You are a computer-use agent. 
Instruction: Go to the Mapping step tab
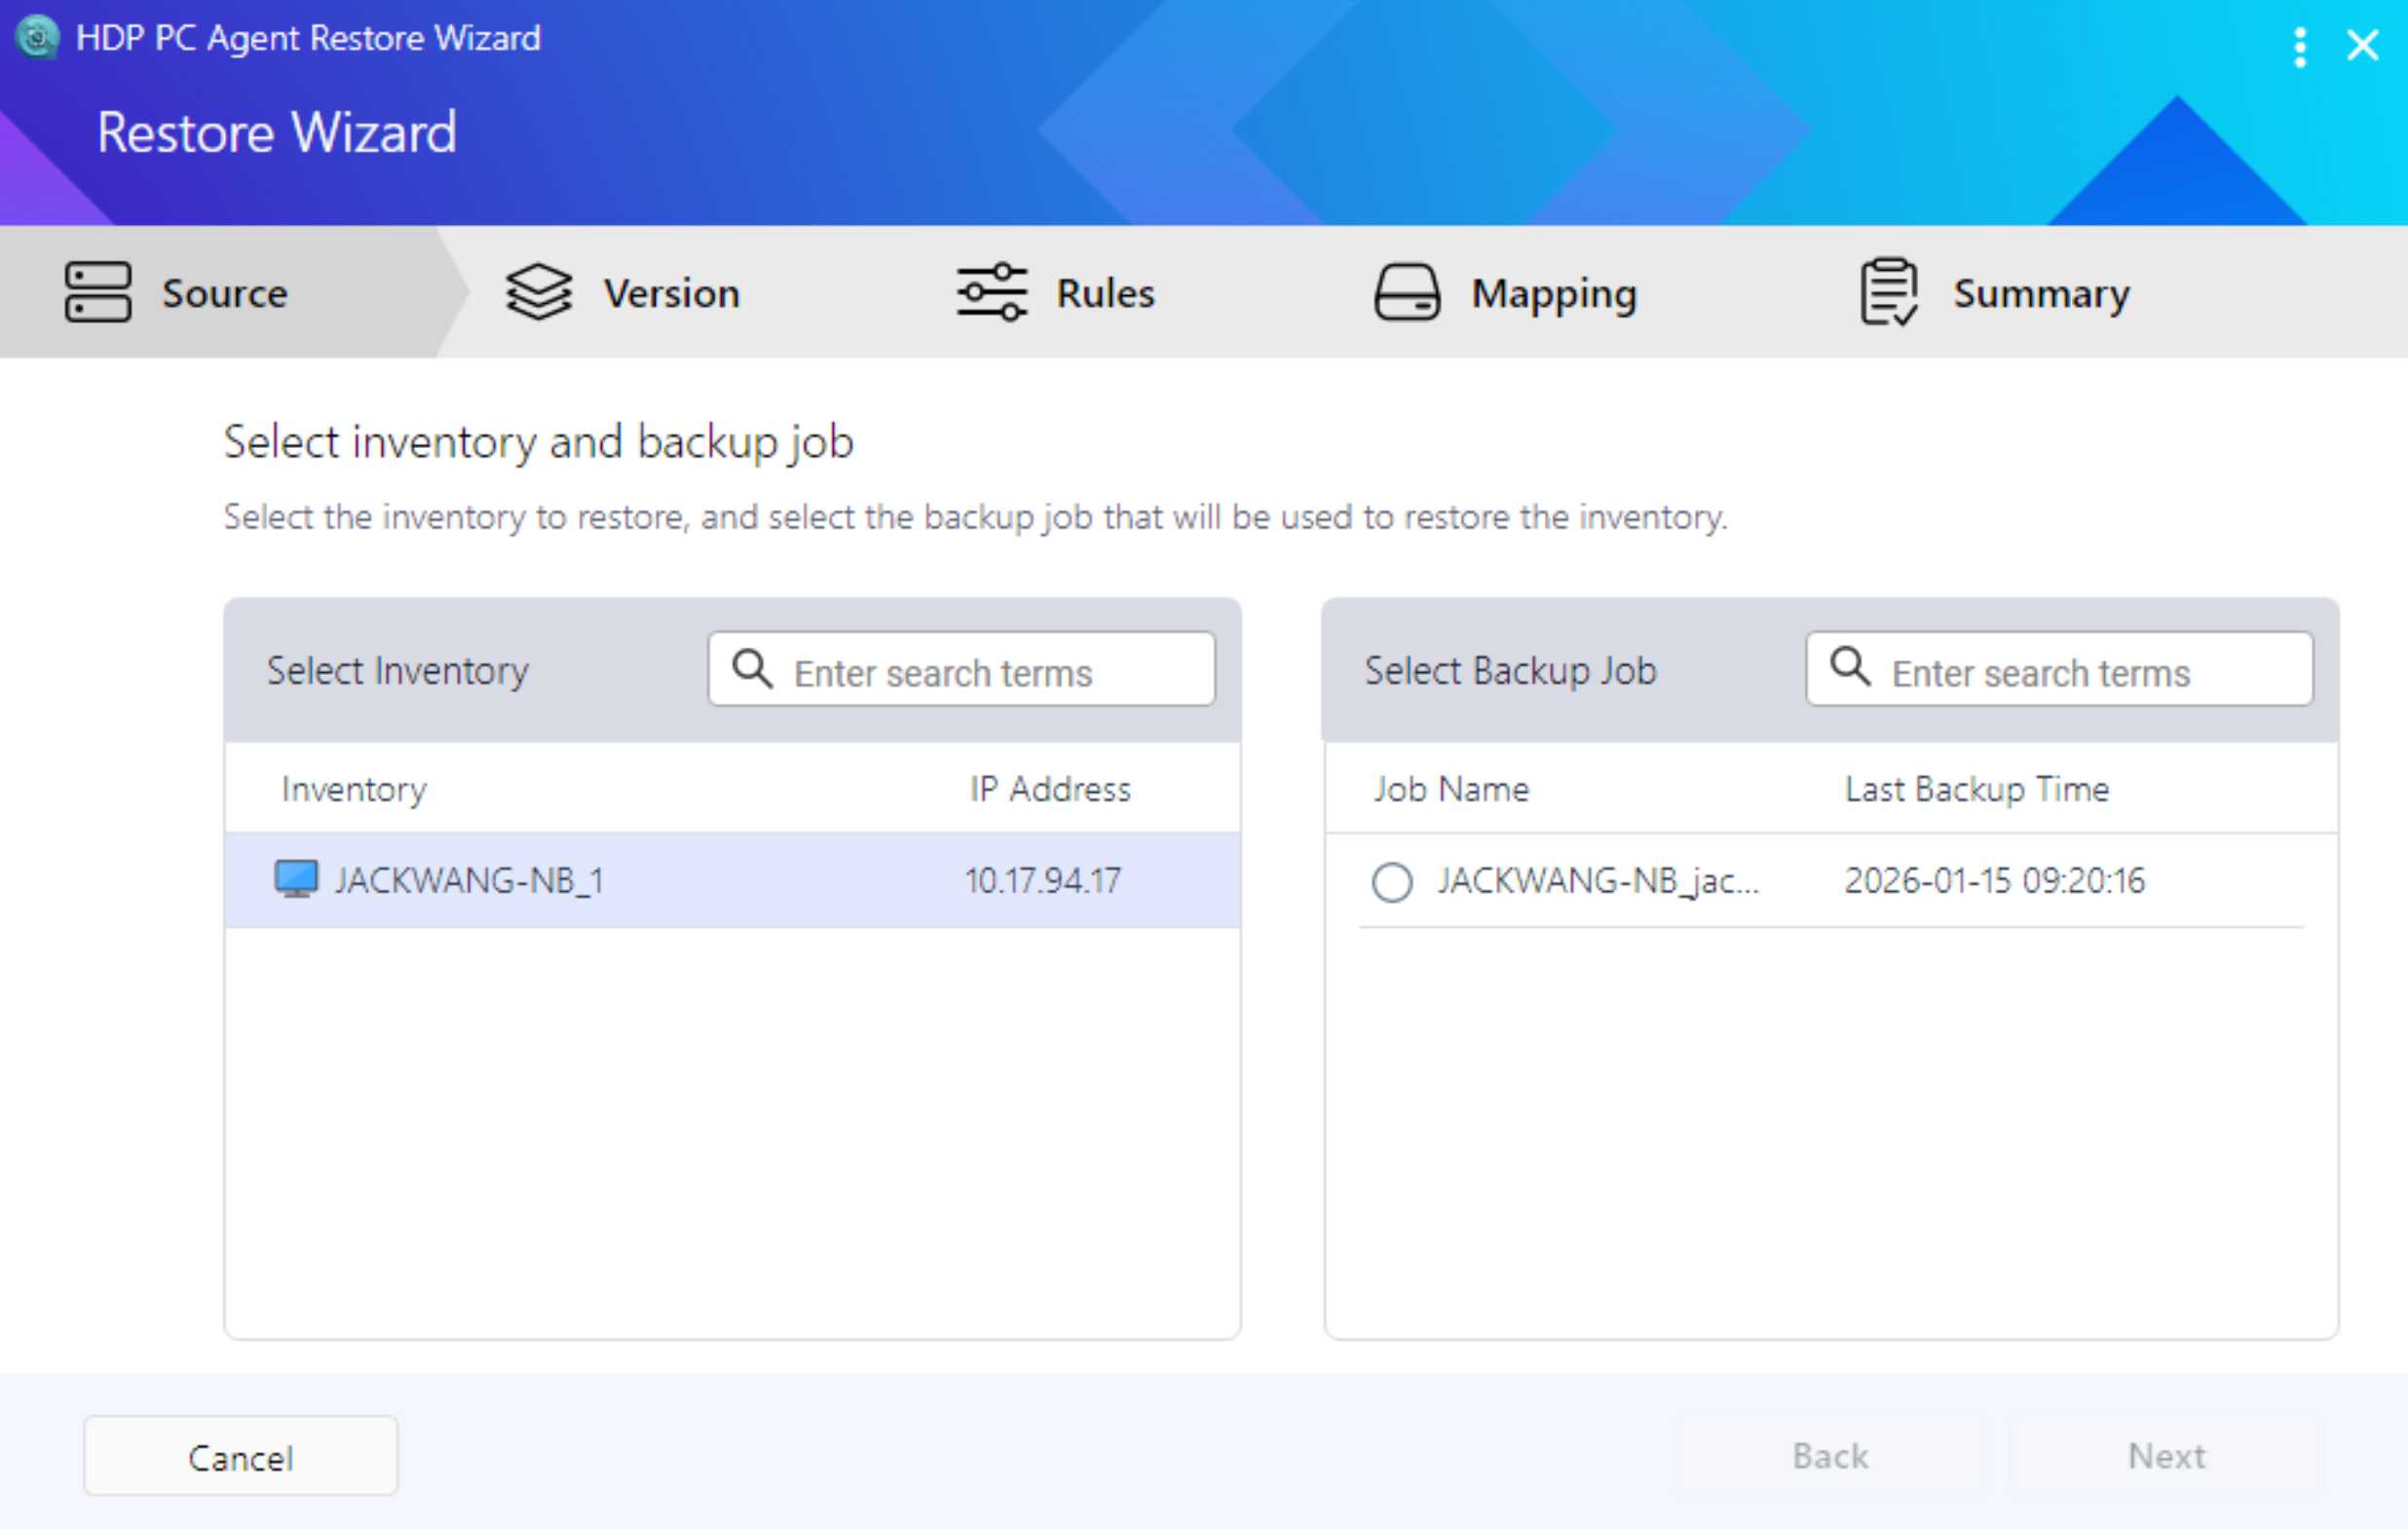(1552, 293)
